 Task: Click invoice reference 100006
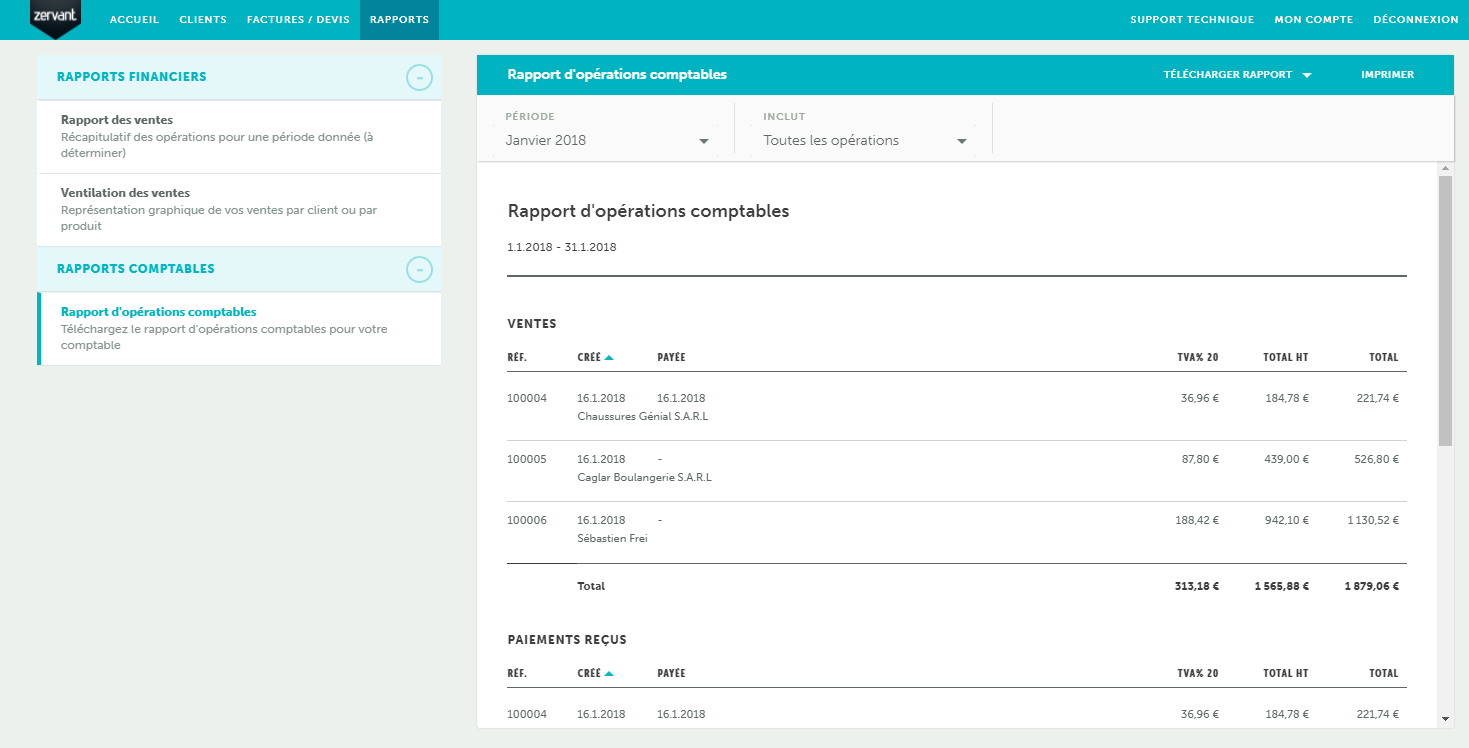tap(527, 520)
